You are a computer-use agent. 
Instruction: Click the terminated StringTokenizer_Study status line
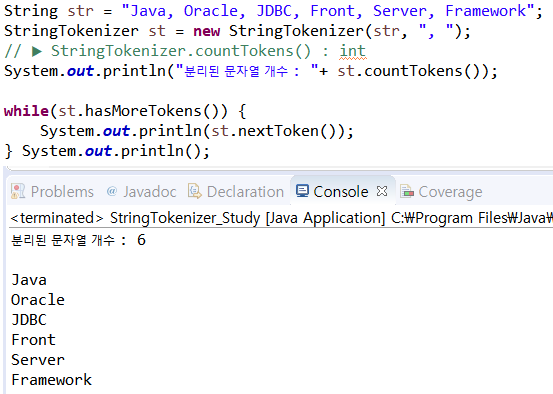coord(281,218)
